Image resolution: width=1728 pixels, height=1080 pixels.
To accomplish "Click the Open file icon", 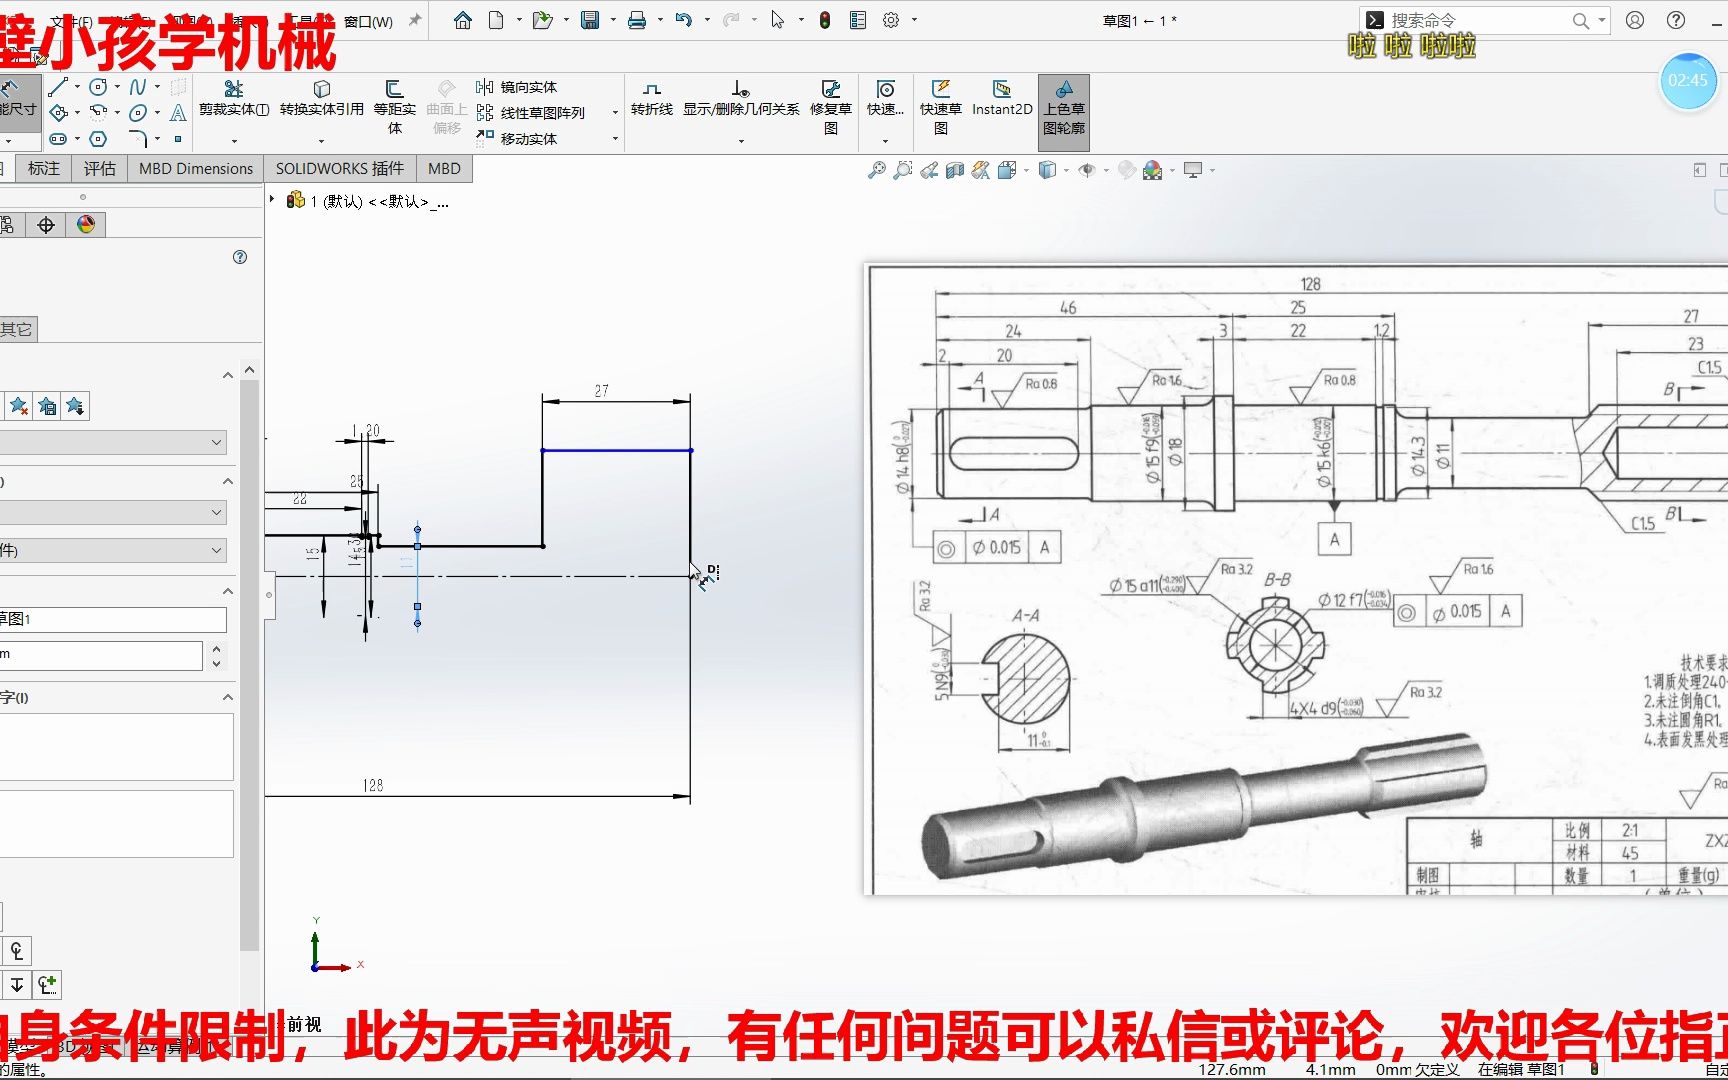I will (x=542, y=20).
